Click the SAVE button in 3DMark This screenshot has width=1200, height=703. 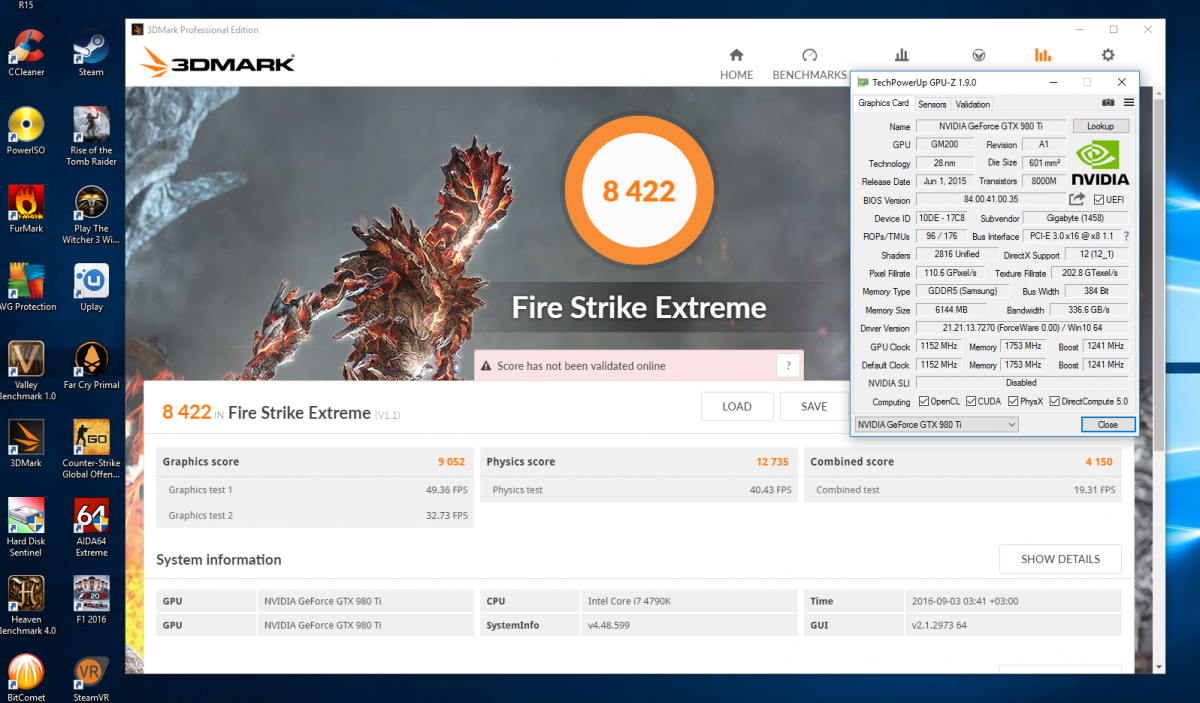[814, 406]
